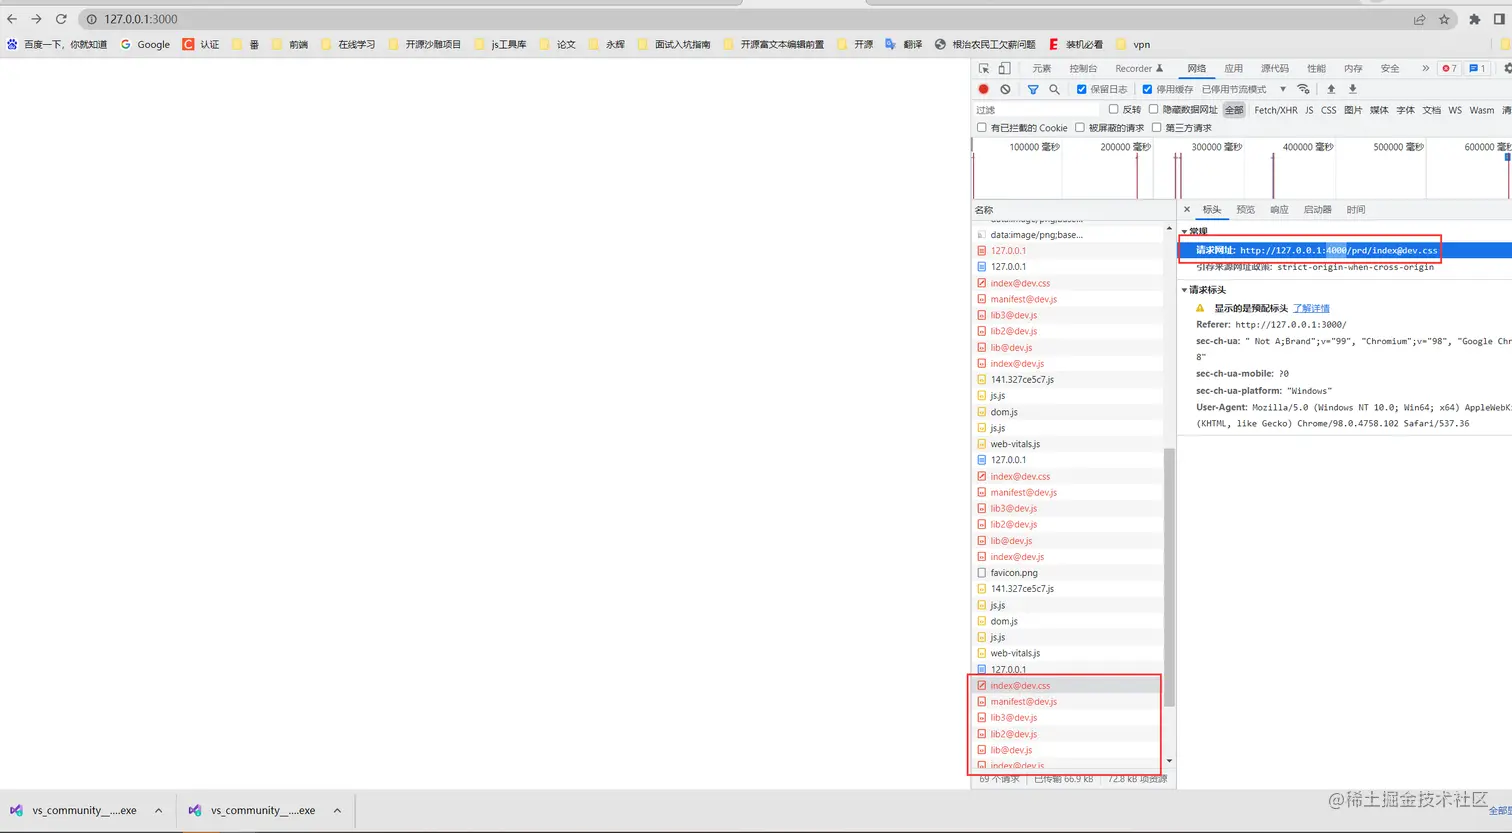Enable 被屏蔽的请求 checkbox

(x=1079, y=127)
